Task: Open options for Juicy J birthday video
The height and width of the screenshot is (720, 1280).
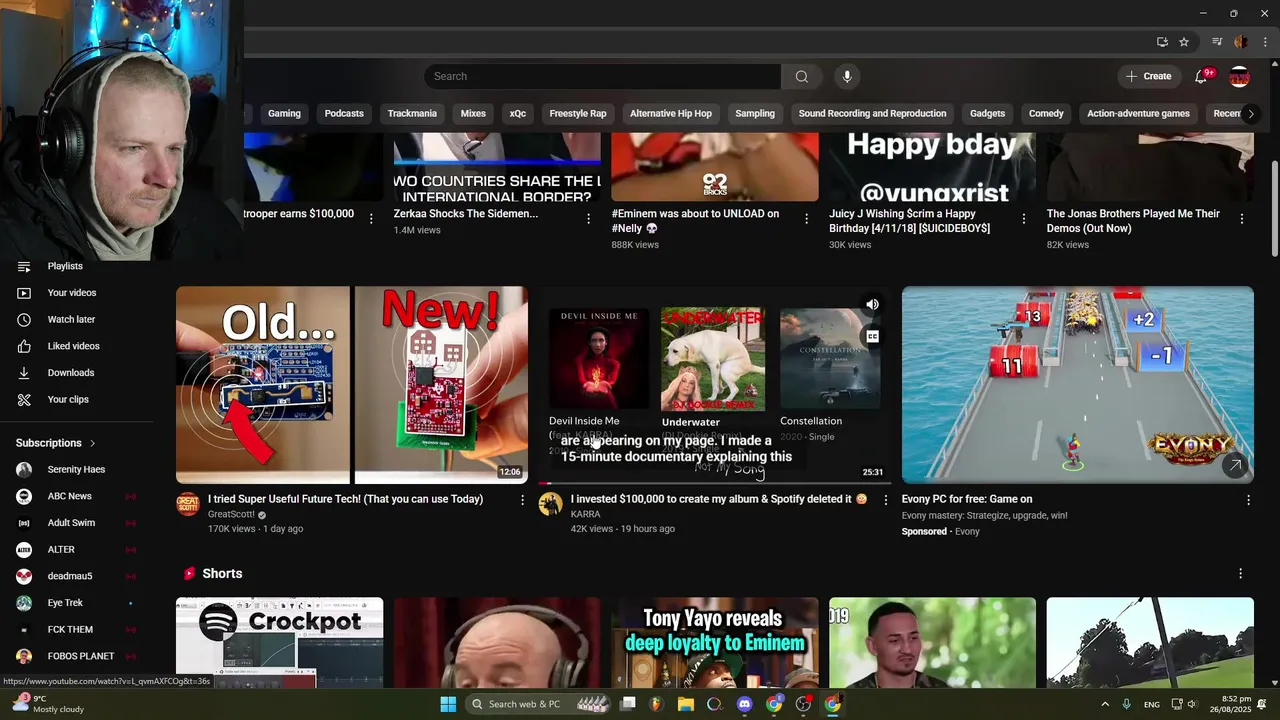Action: tap(1024, 218)
